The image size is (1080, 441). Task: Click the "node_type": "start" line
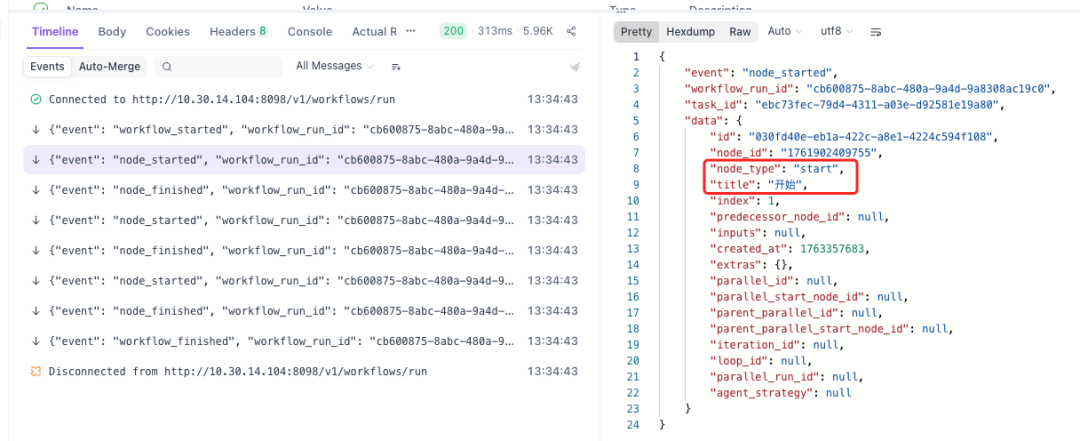pos(777,168)
